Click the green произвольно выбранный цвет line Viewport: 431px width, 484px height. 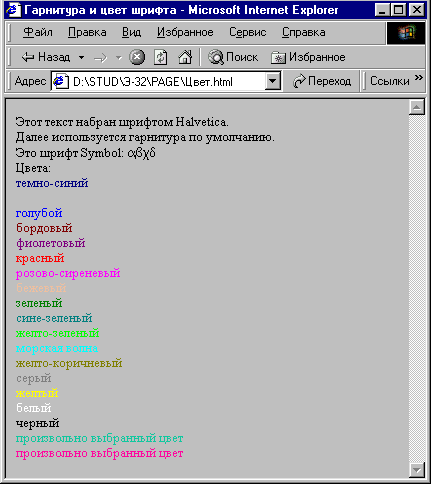click(x=99, y=439)
